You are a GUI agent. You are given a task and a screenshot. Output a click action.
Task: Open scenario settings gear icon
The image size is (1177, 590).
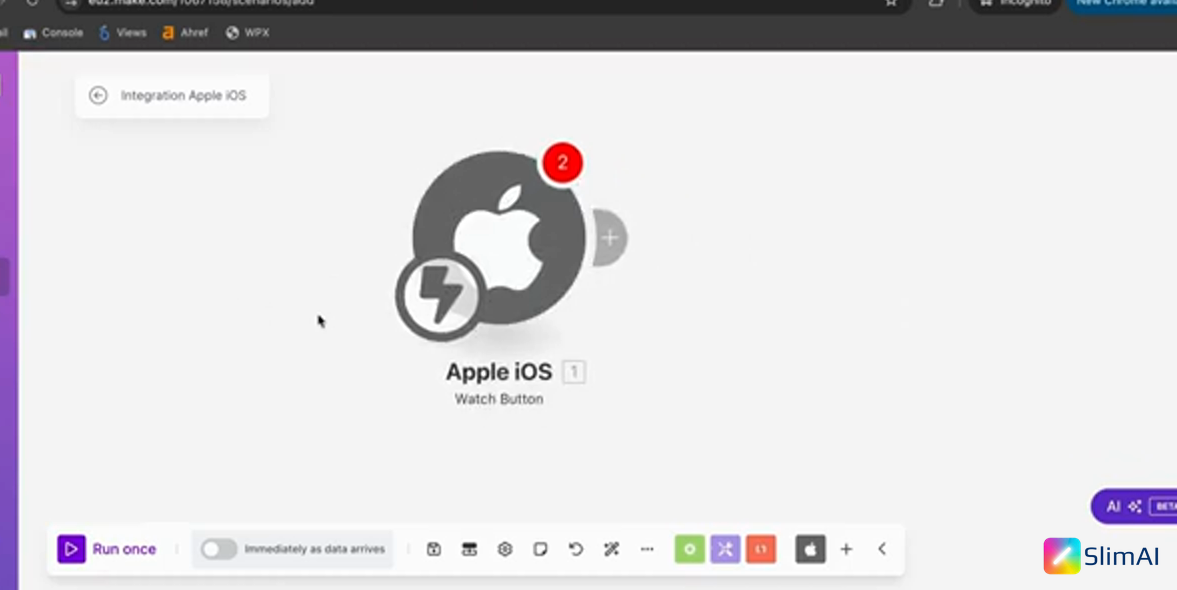coord(504,549)
